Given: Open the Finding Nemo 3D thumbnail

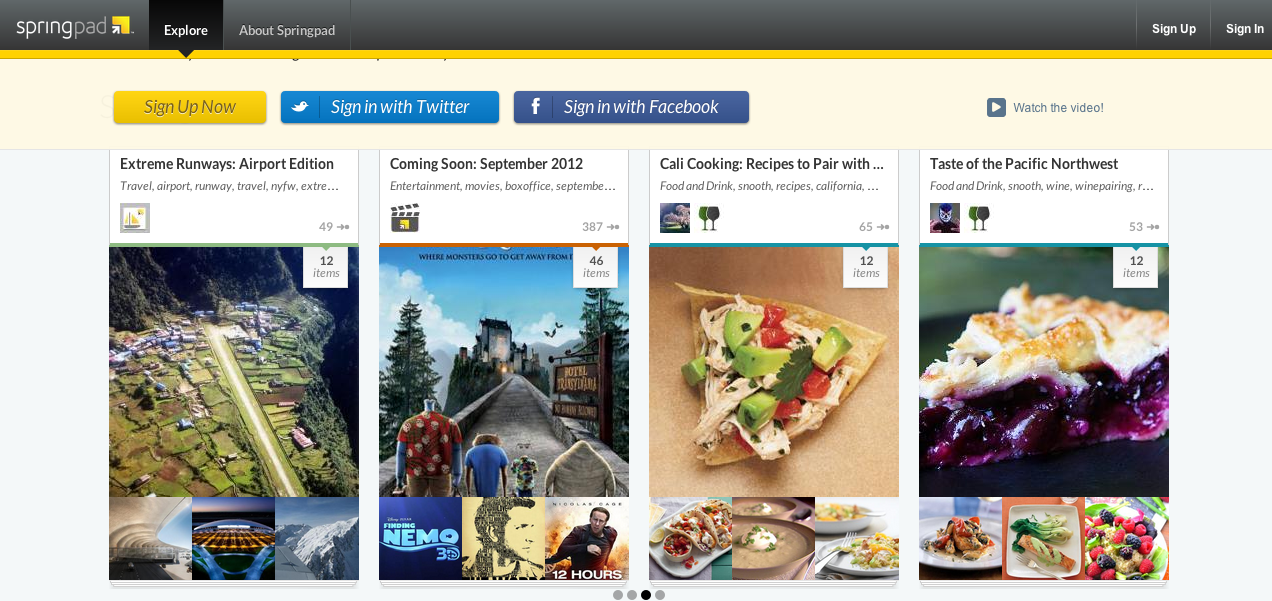Looking at the screenshot, I should click(420, 539).
